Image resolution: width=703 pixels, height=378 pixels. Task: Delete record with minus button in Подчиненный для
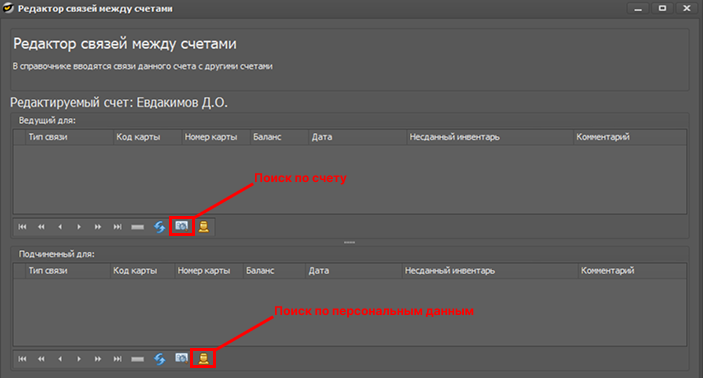137,359
